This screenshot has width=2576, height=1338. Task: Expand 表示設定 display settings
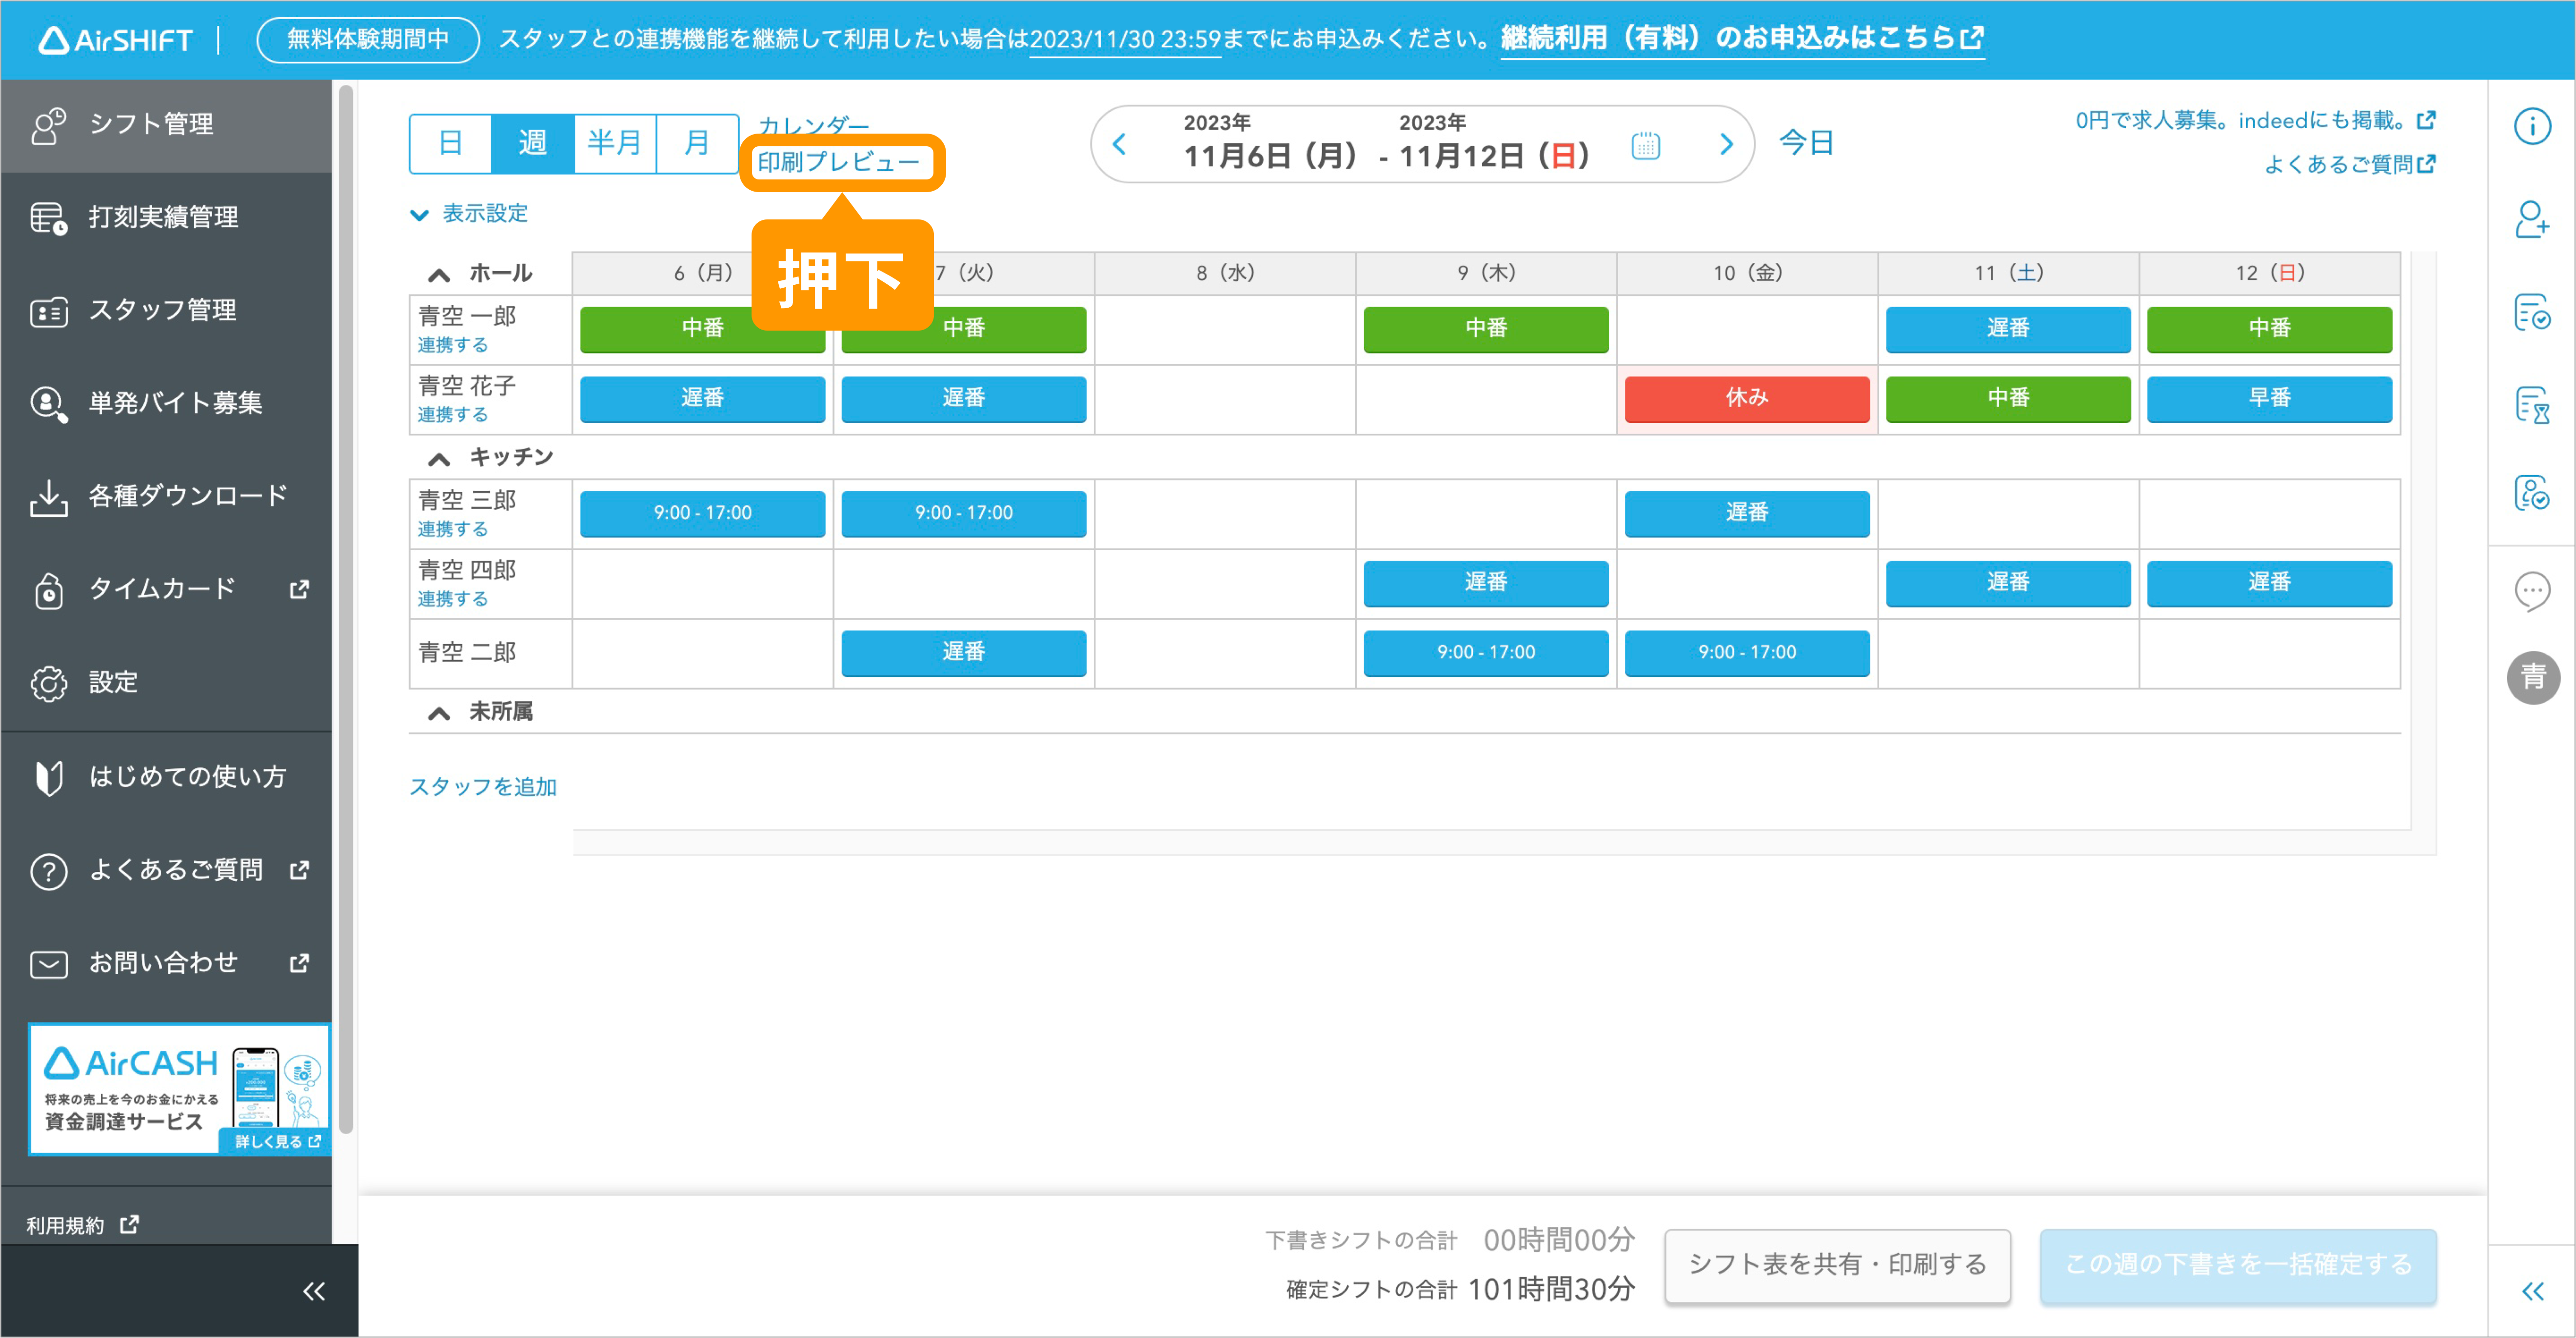[469, 213]
